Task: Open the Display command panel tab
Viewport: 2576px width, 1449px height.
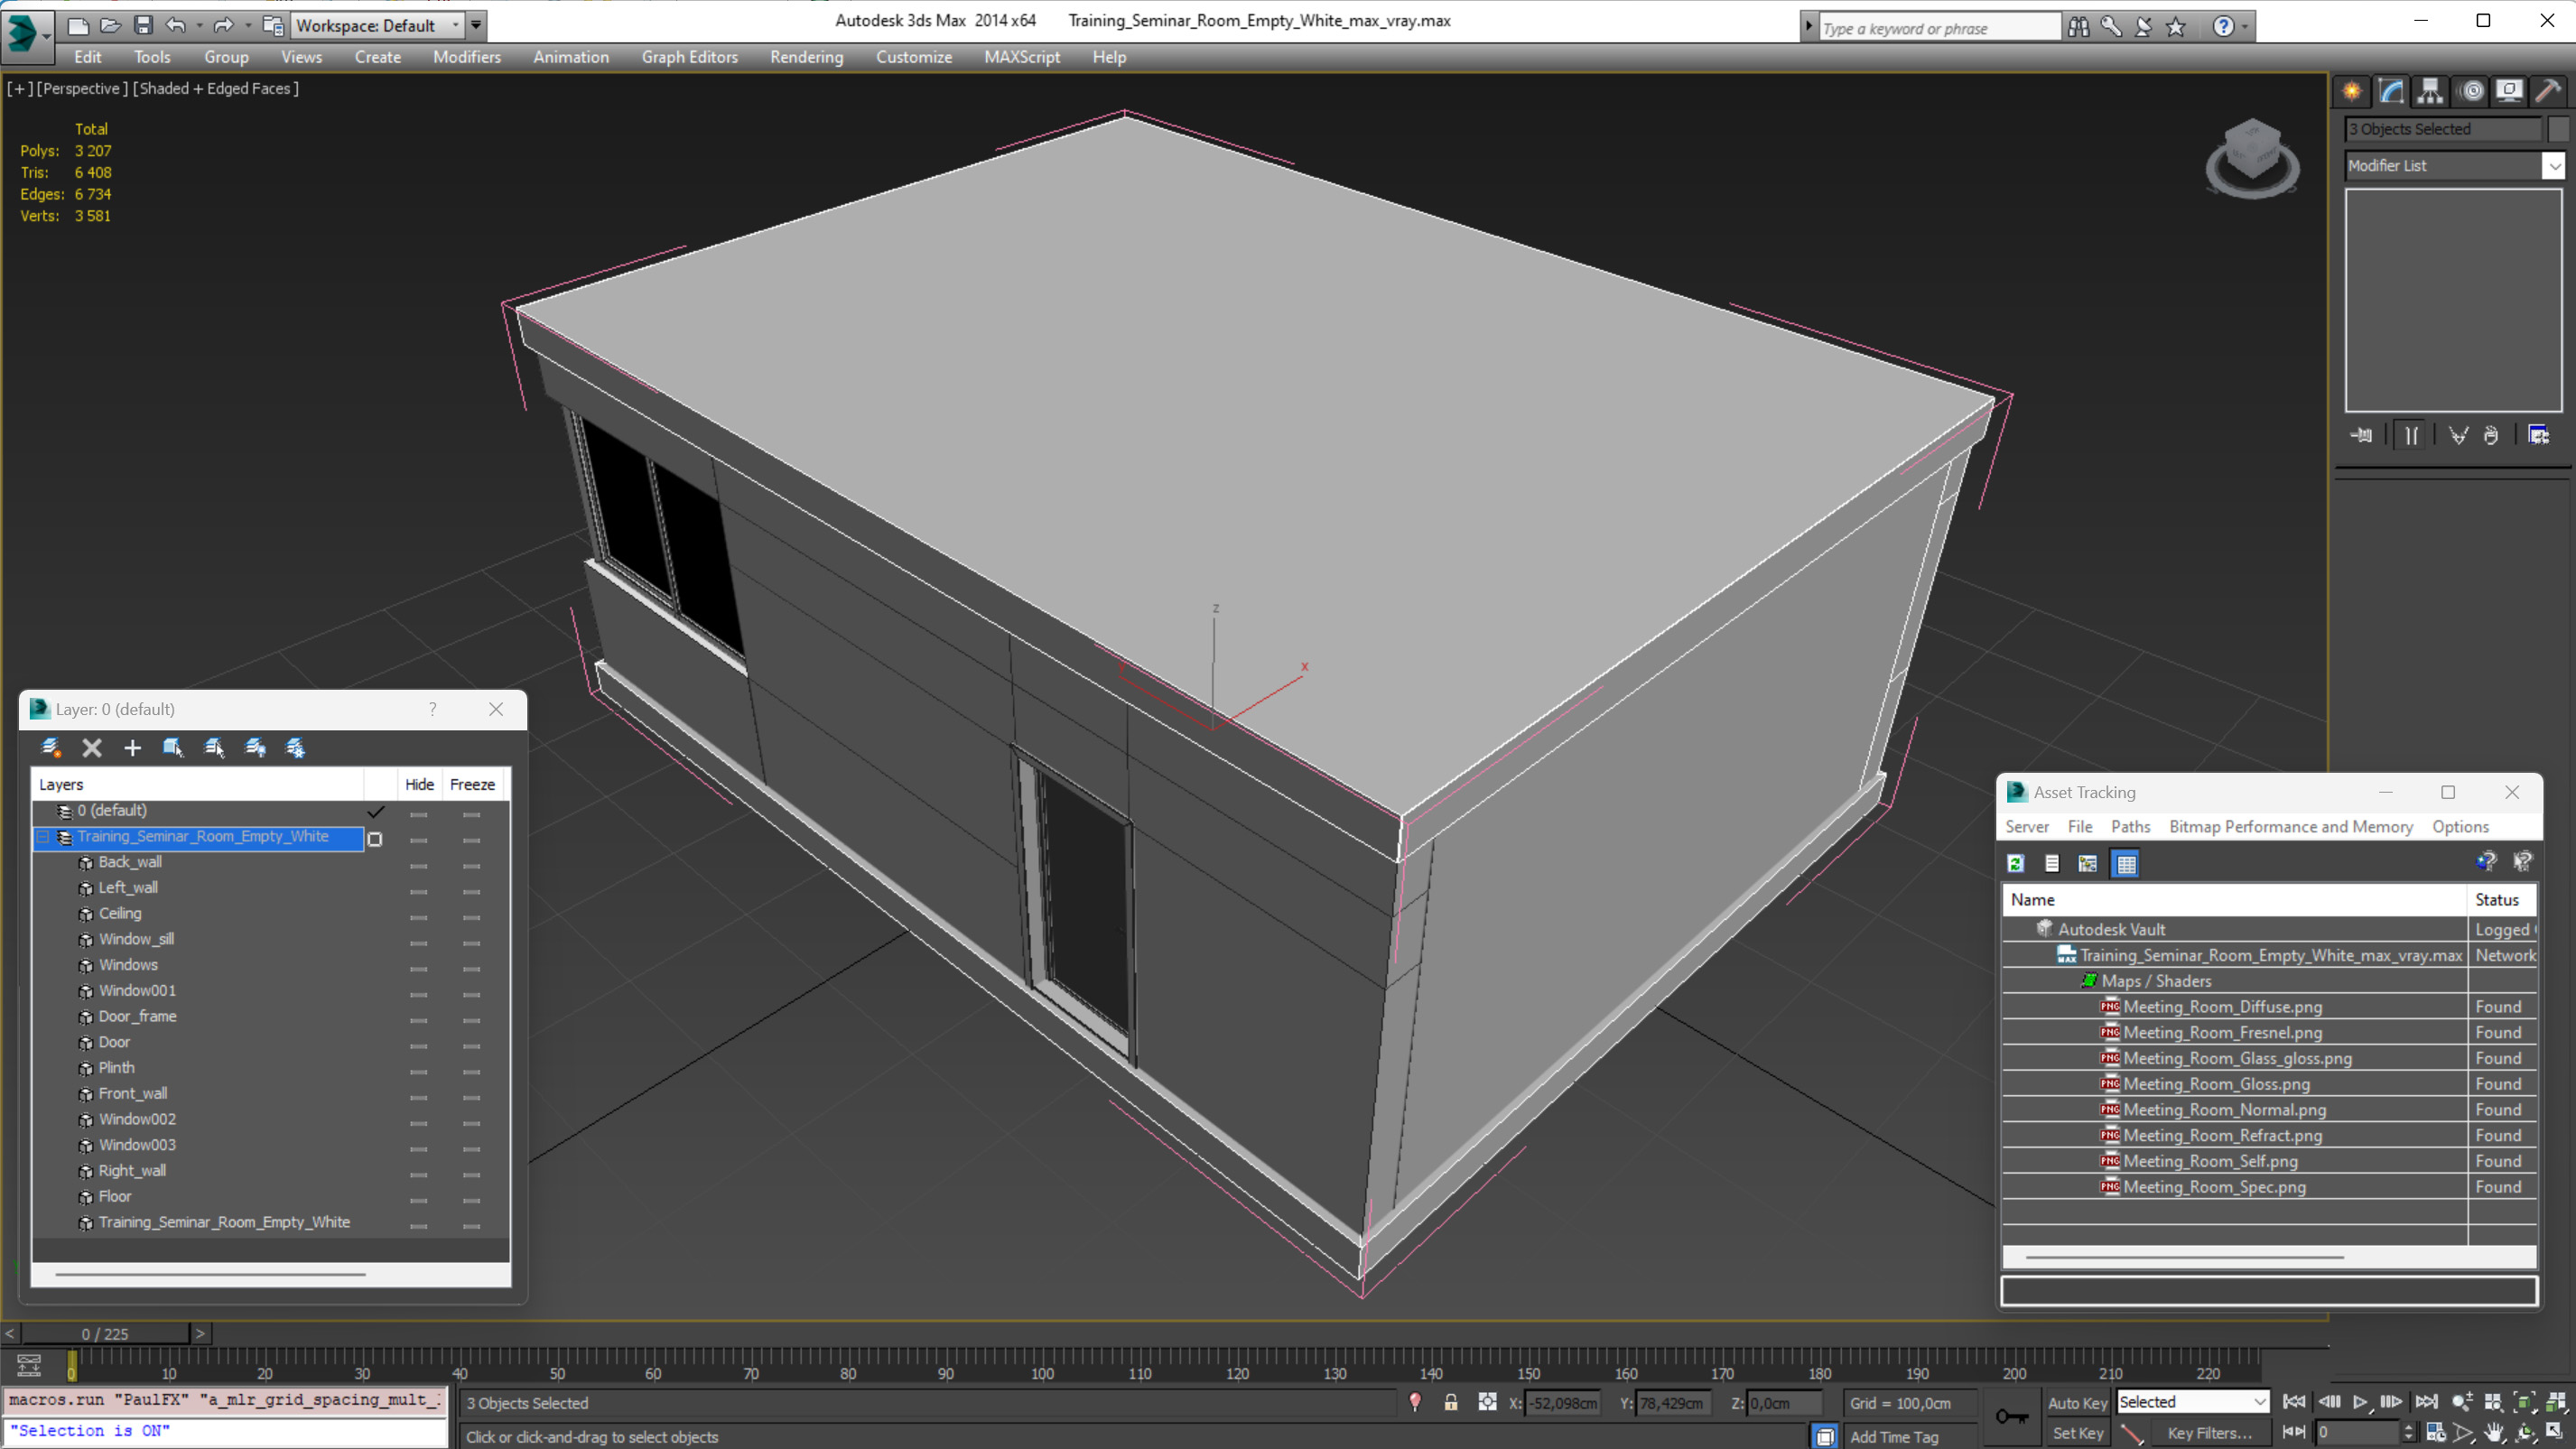Action: pyautogui.click(x=2509, y=91)
